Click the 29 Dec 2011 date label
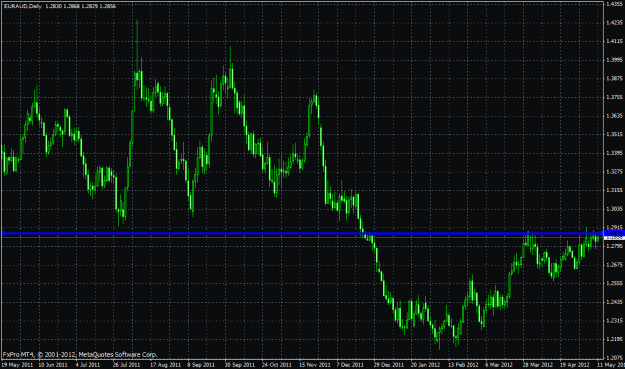The width and height of the screenshot is (625, 369). [x=389, y=365]
